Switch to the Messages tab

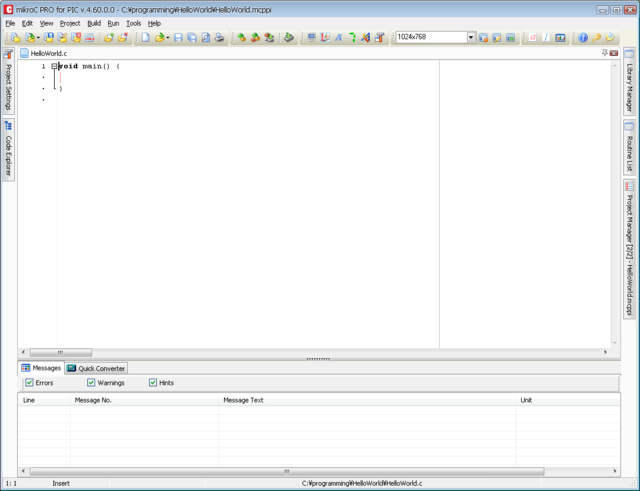[x=41, y=368]
